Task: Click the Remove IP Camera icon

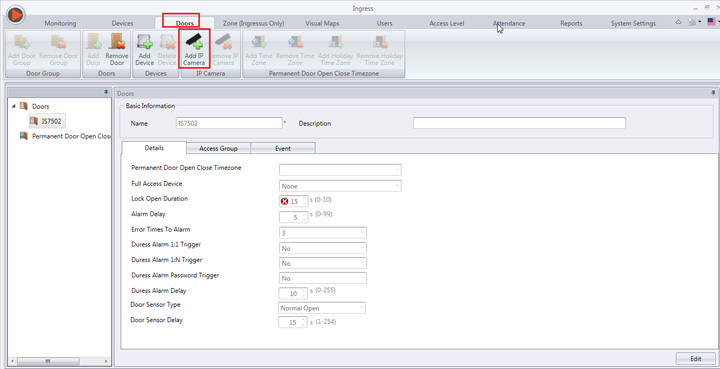Action: (224, 41)
